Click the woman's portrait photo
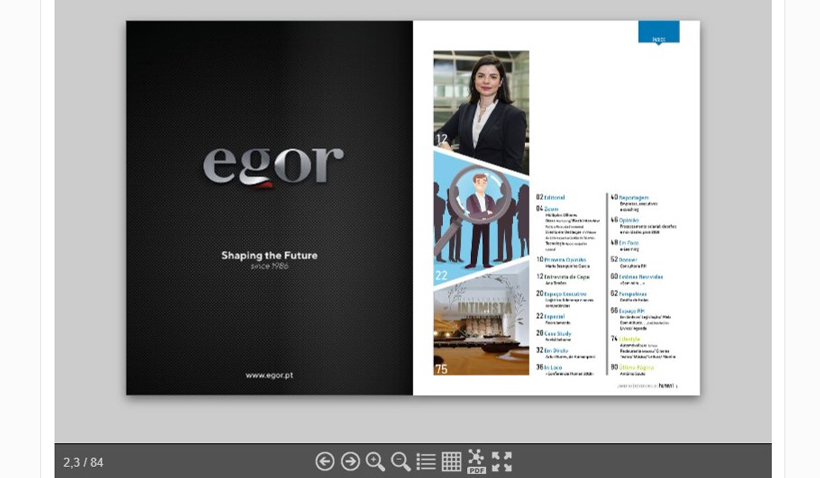Image resolution: width=820 pixels, height=478 pixels. click(481, 100)
